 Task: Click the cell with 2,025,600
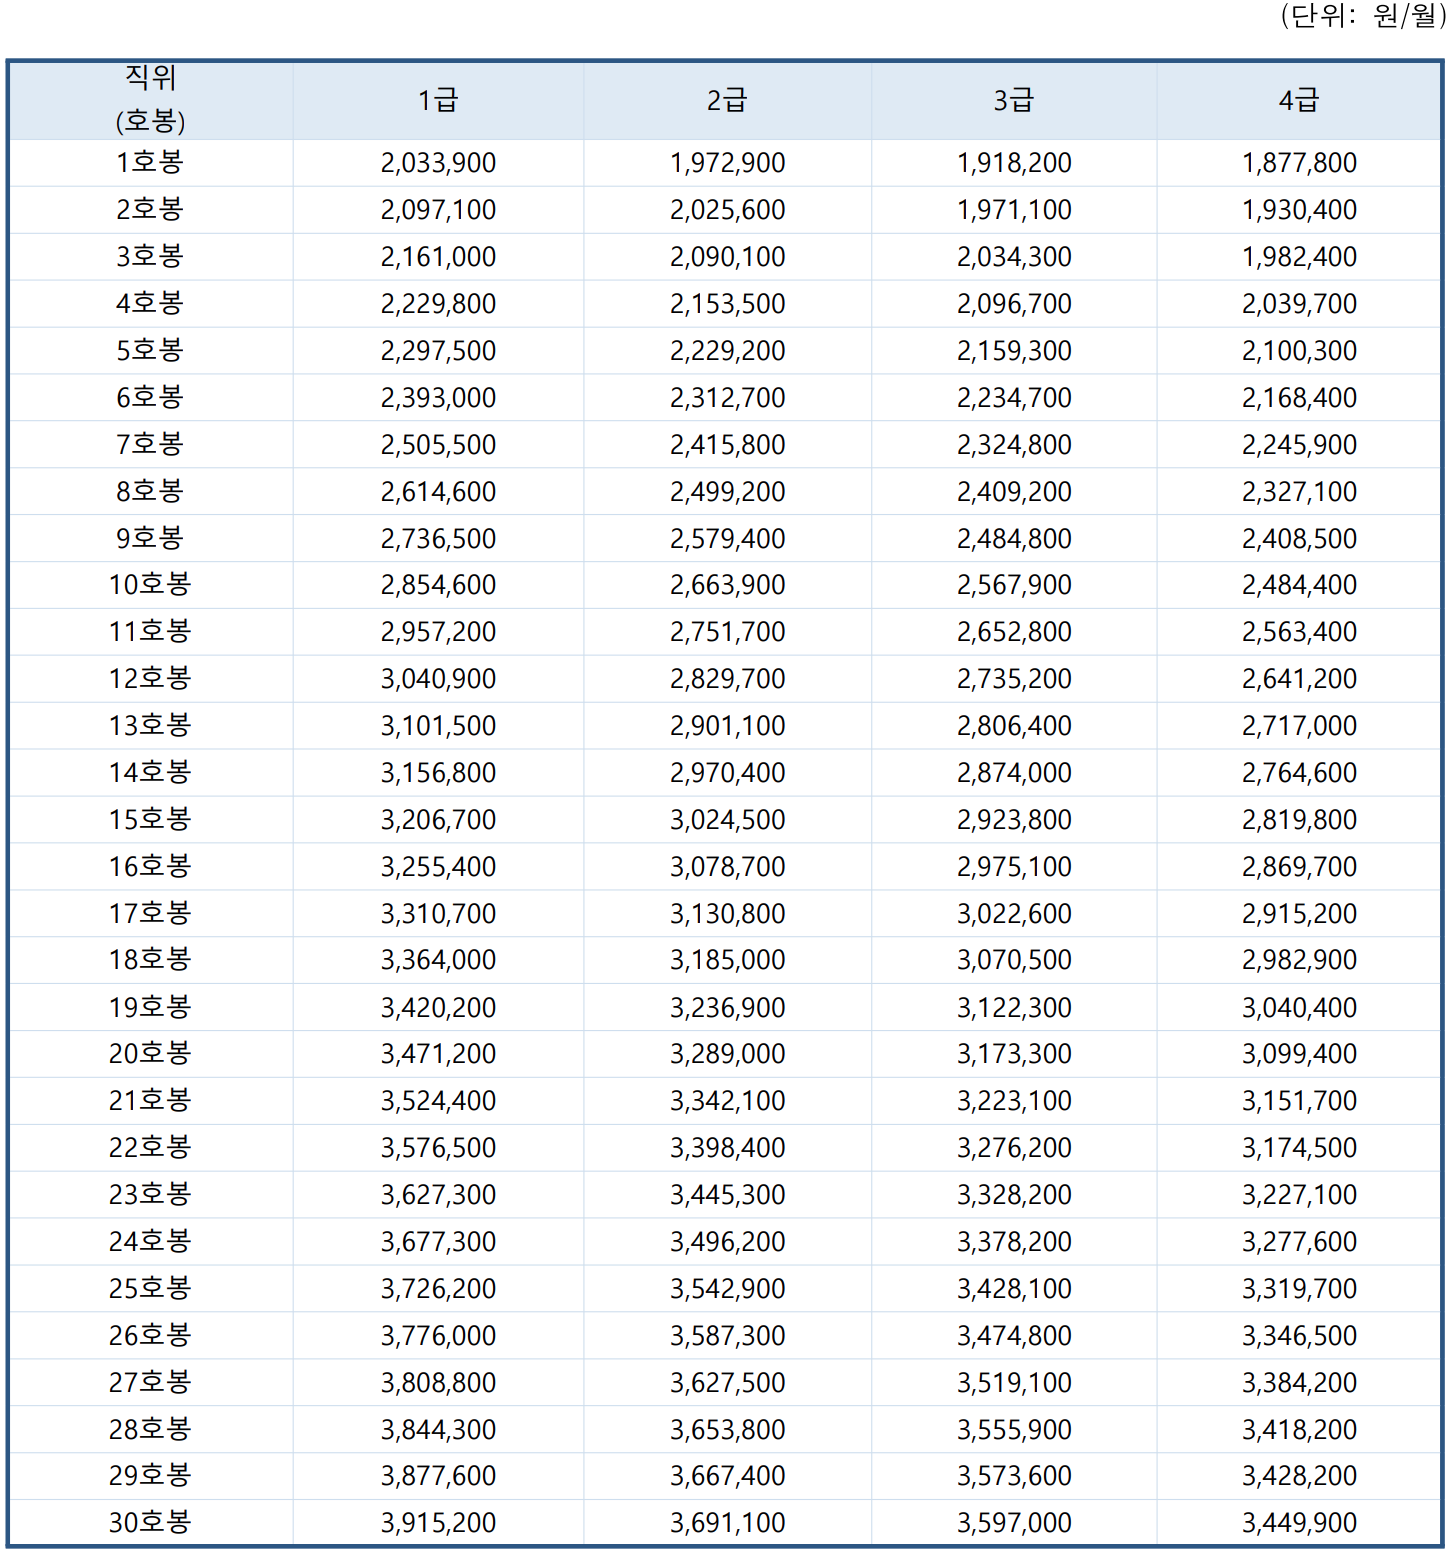pos(727,210)
